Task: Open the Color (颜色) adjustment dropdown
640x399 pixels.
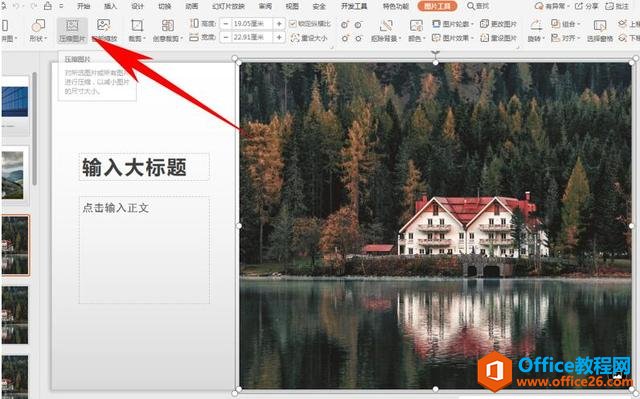Action: point(416,31)
